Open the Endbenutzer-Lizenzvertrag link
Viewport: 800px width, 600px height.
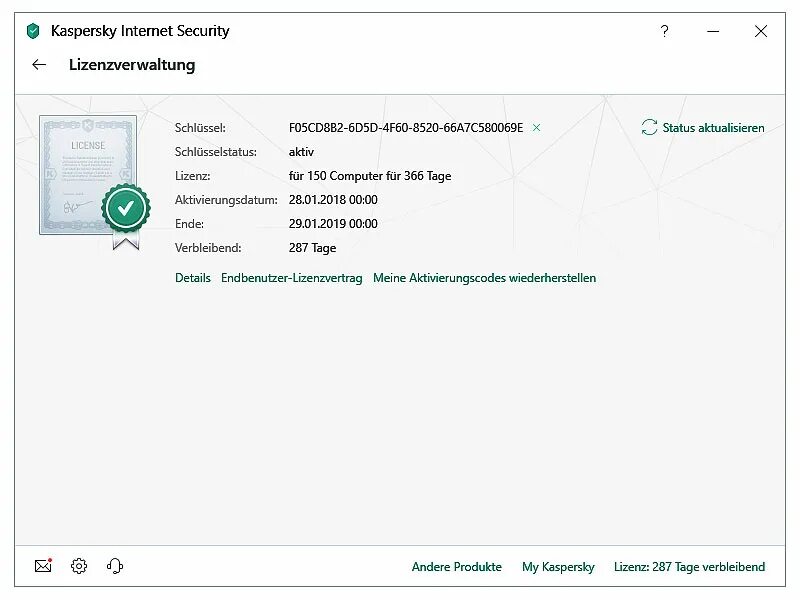pyautogui.click(x=291, y=278)
